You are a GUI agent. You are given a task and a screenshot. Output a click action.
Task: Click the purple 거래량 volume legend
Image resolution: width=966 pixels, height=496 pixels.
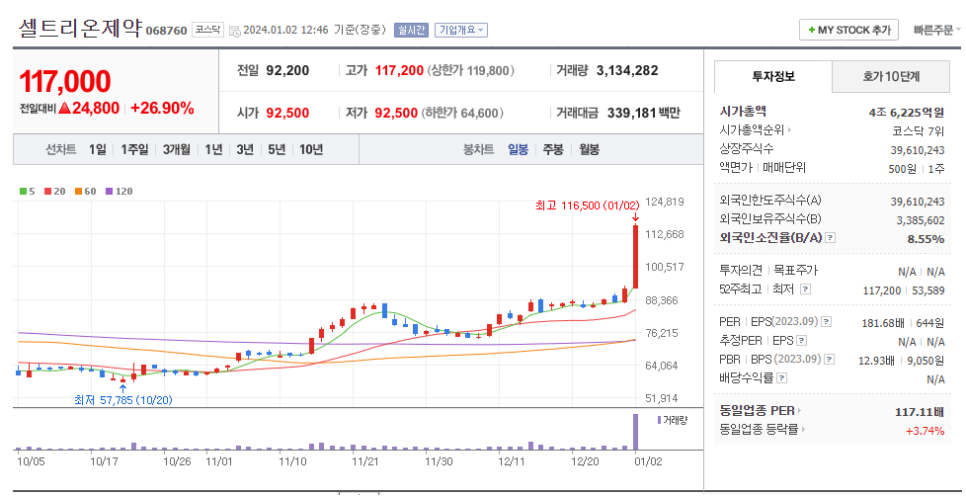[672, 420]
